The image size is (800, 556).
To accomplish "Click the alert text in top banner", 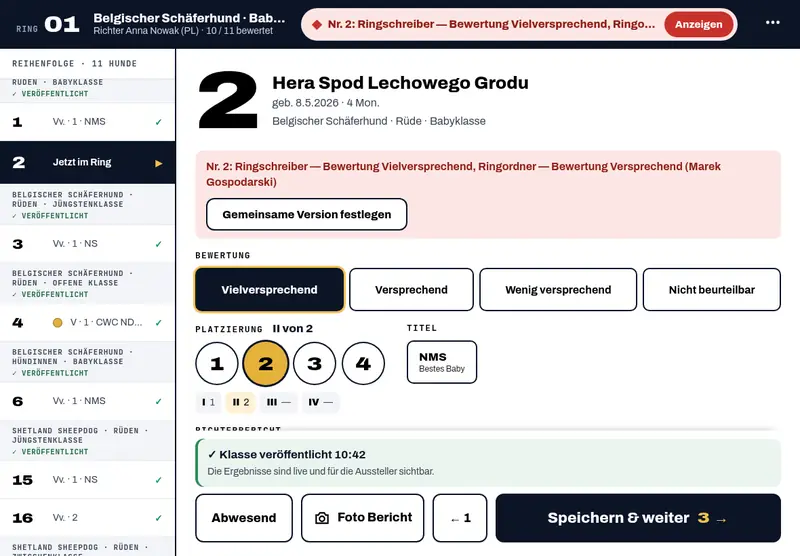I will pos(491,24).
